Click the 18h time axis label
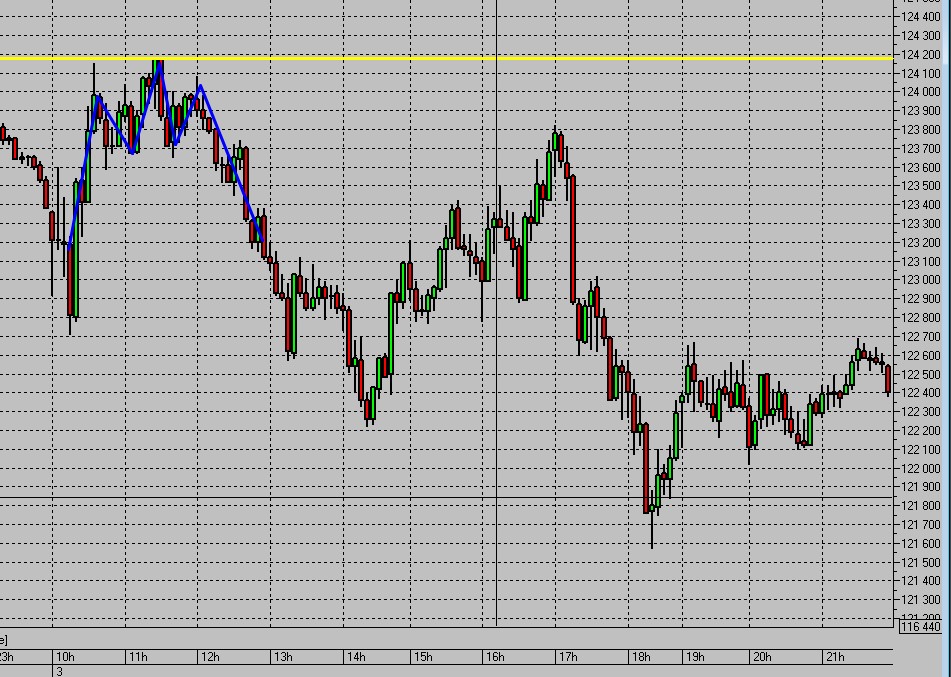951x677 pixels. coord(641,657)
